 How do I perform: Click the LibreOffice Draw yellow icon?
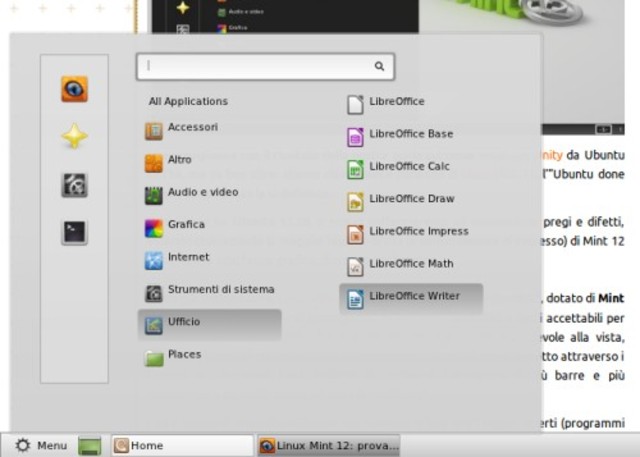(355, 202)
